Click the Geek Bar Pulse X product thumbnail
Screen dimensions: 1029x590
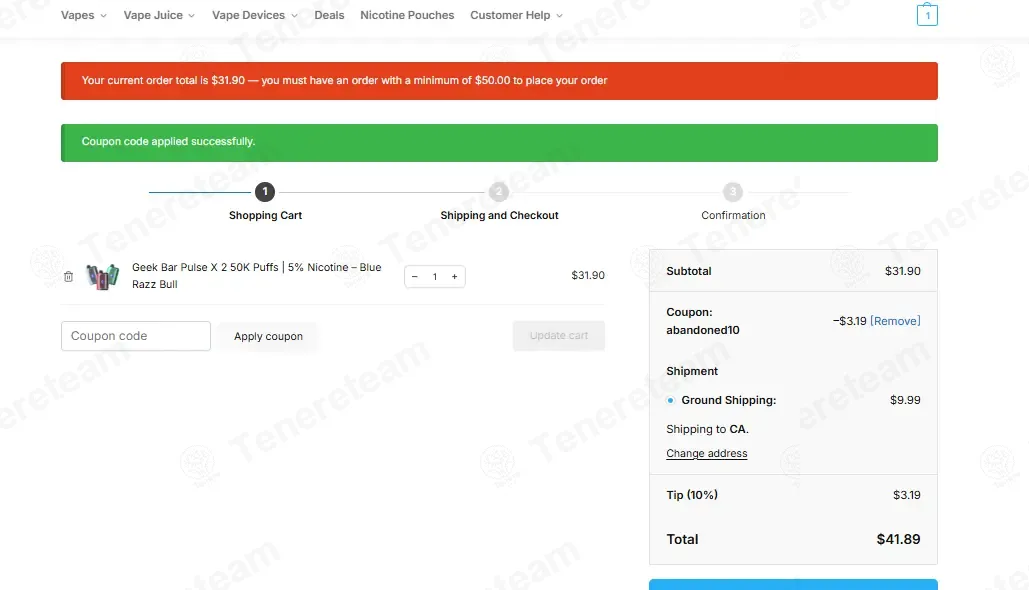pyautogui.click(x=102, y=276)
